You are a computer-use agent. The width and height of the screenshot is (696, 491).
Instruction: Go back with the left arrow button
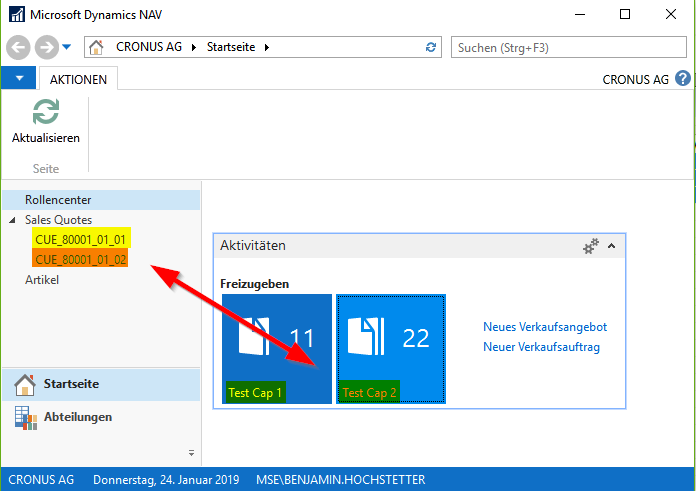coord(18,47)
